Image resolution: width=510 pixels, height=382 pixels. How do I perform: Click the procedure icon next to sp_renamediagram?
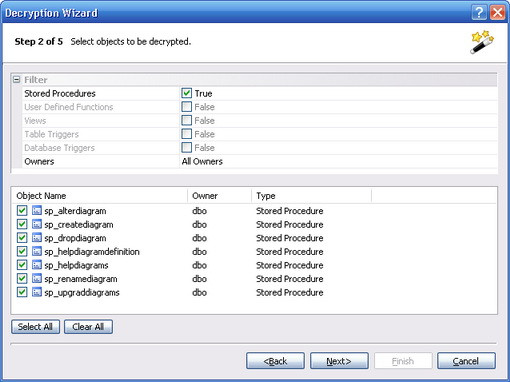37,279
